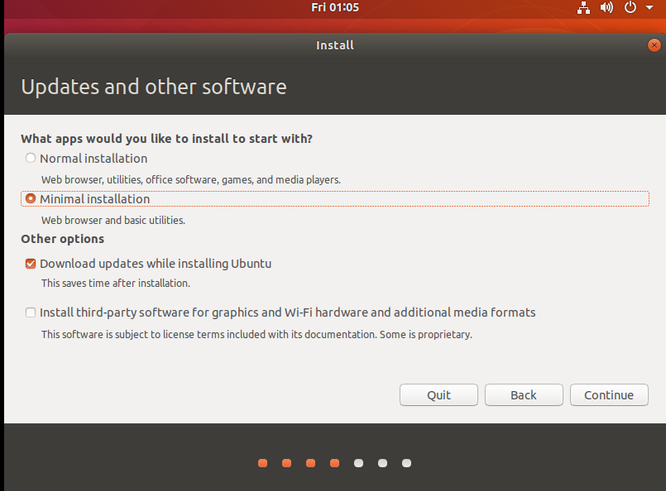Uncheck Download updates while installing Ubuntu
Screen dimensions: 666x491
coord(30,264)
